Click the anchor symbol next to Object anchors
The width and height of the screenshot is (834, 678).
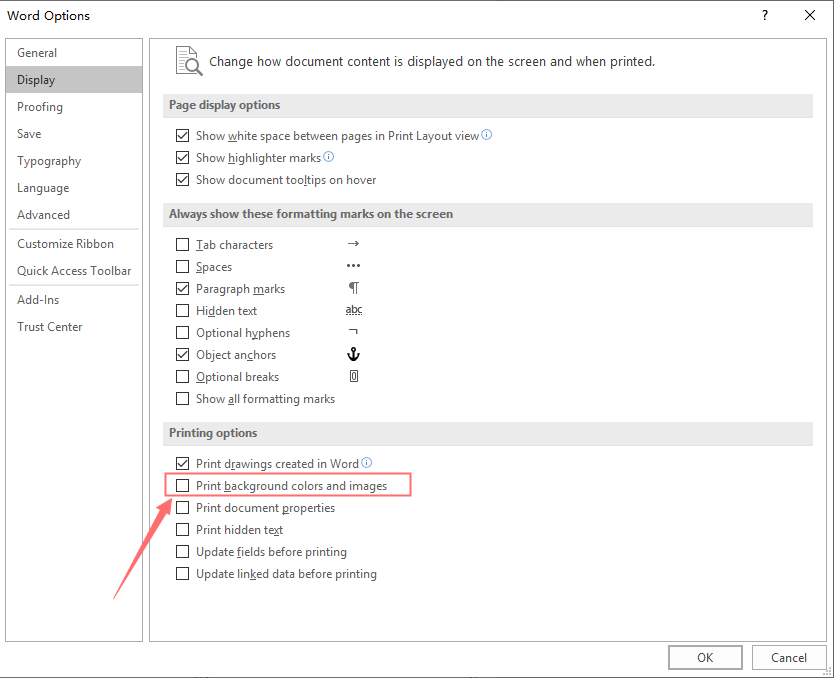click(x=354, y=354)
